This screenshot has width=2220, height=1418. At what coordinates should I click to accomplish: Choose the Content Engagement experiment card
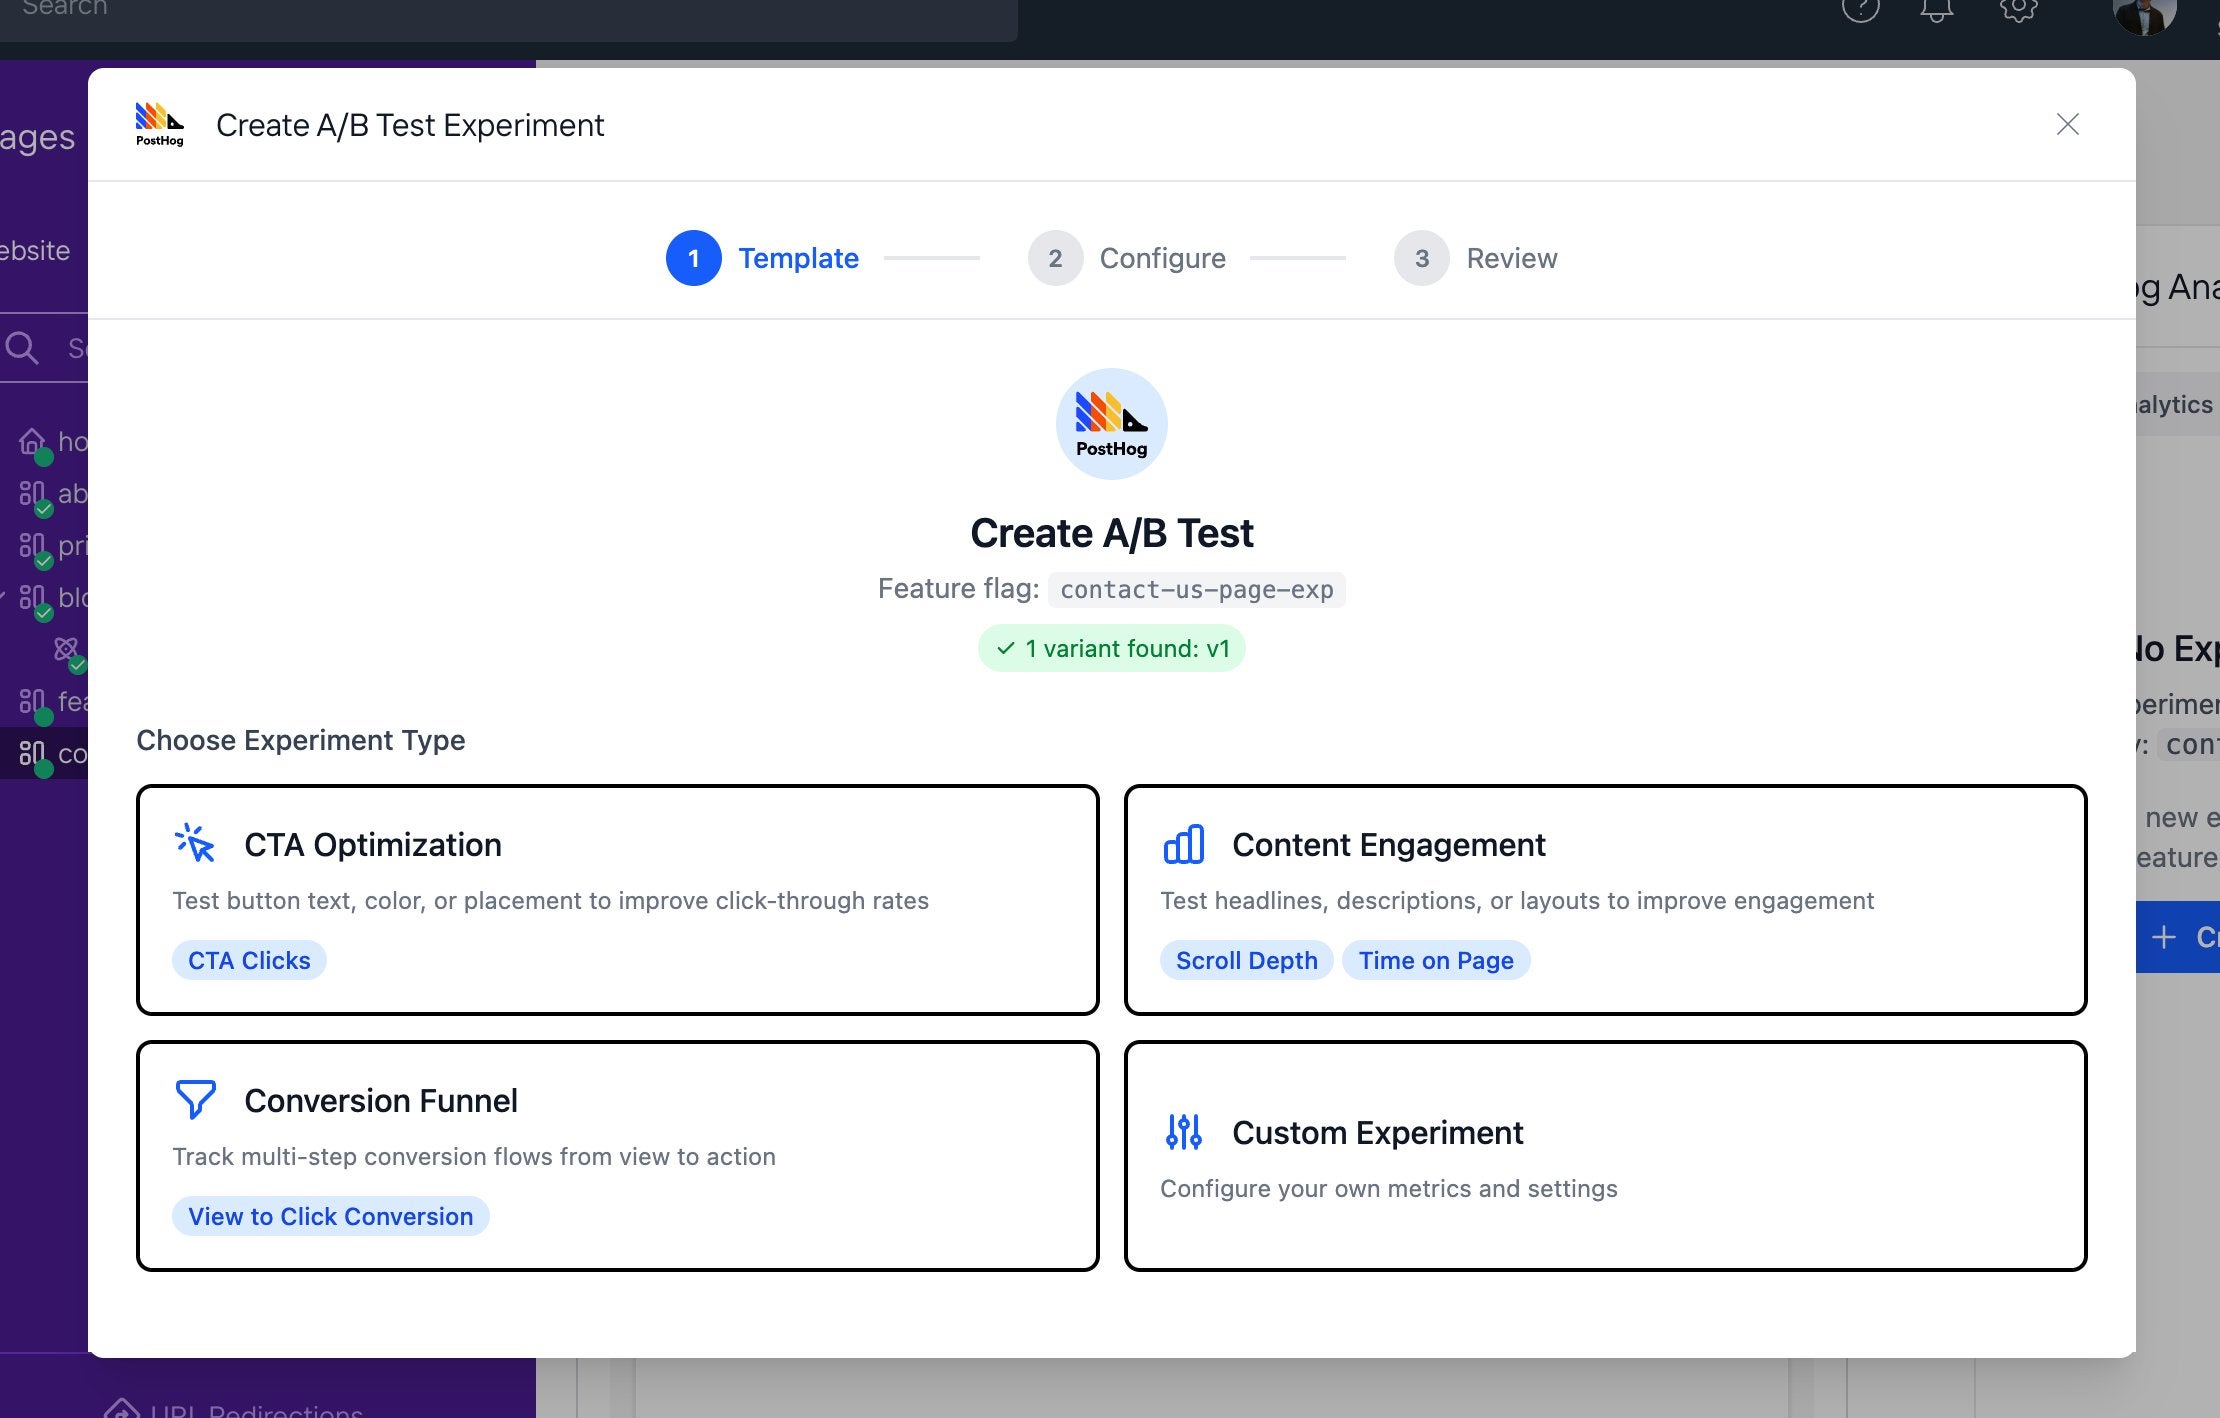point(1605,900)
